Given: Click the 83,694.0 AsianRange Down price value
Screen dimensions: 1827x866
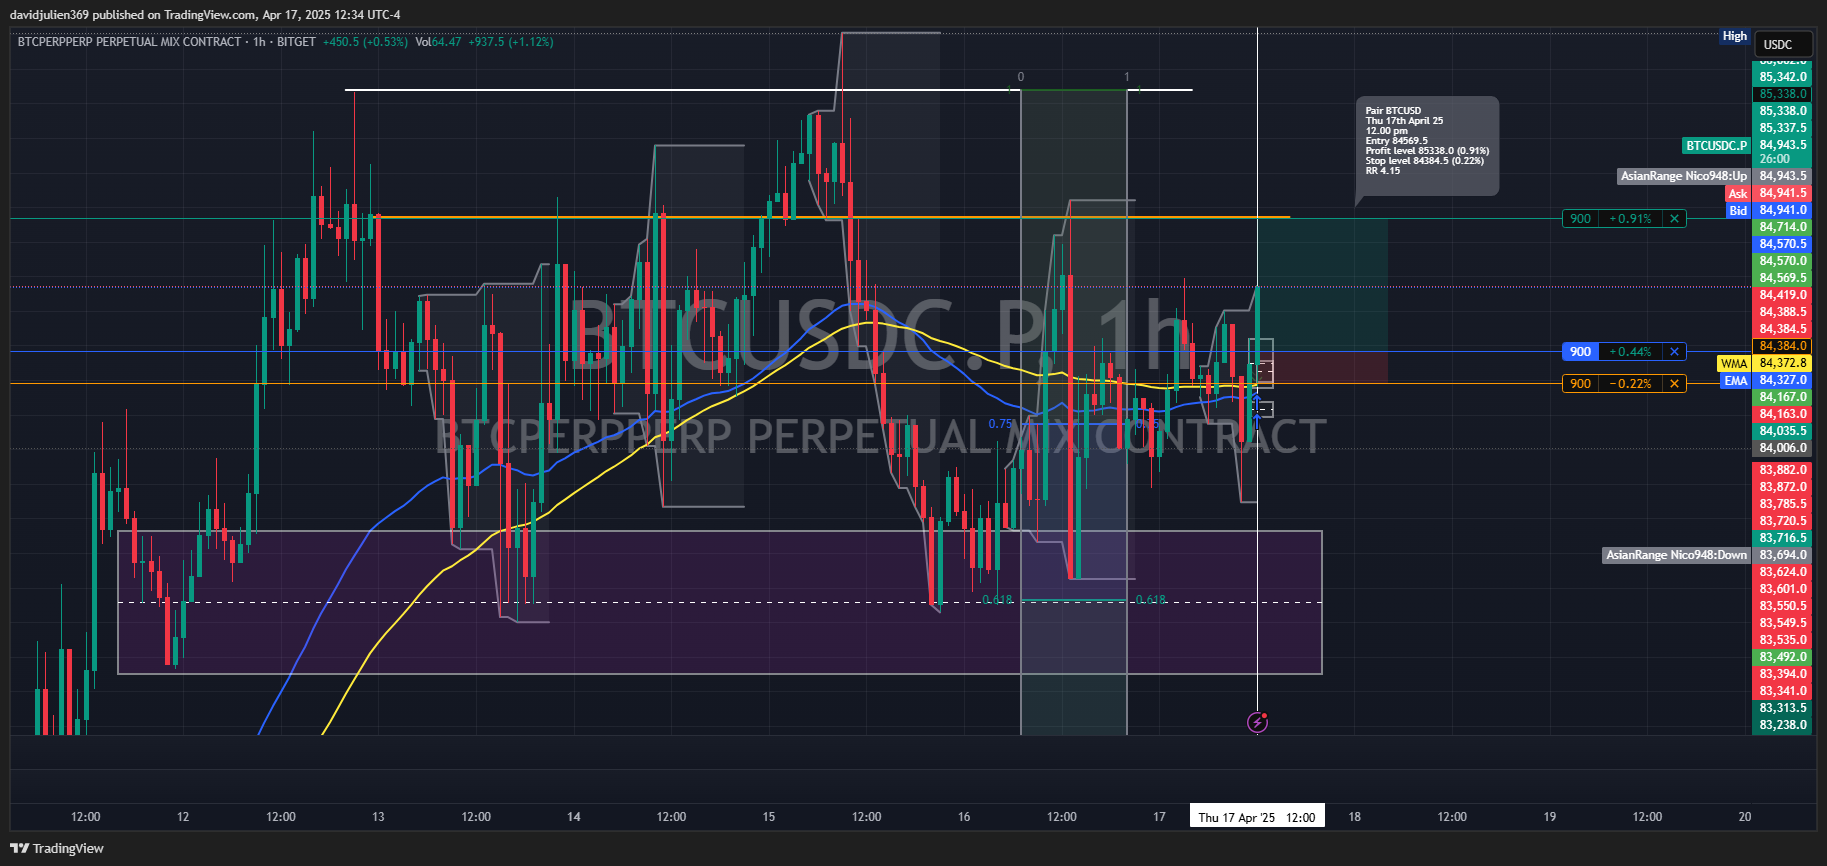Looking at the screenshot, I should point(1783,555).
